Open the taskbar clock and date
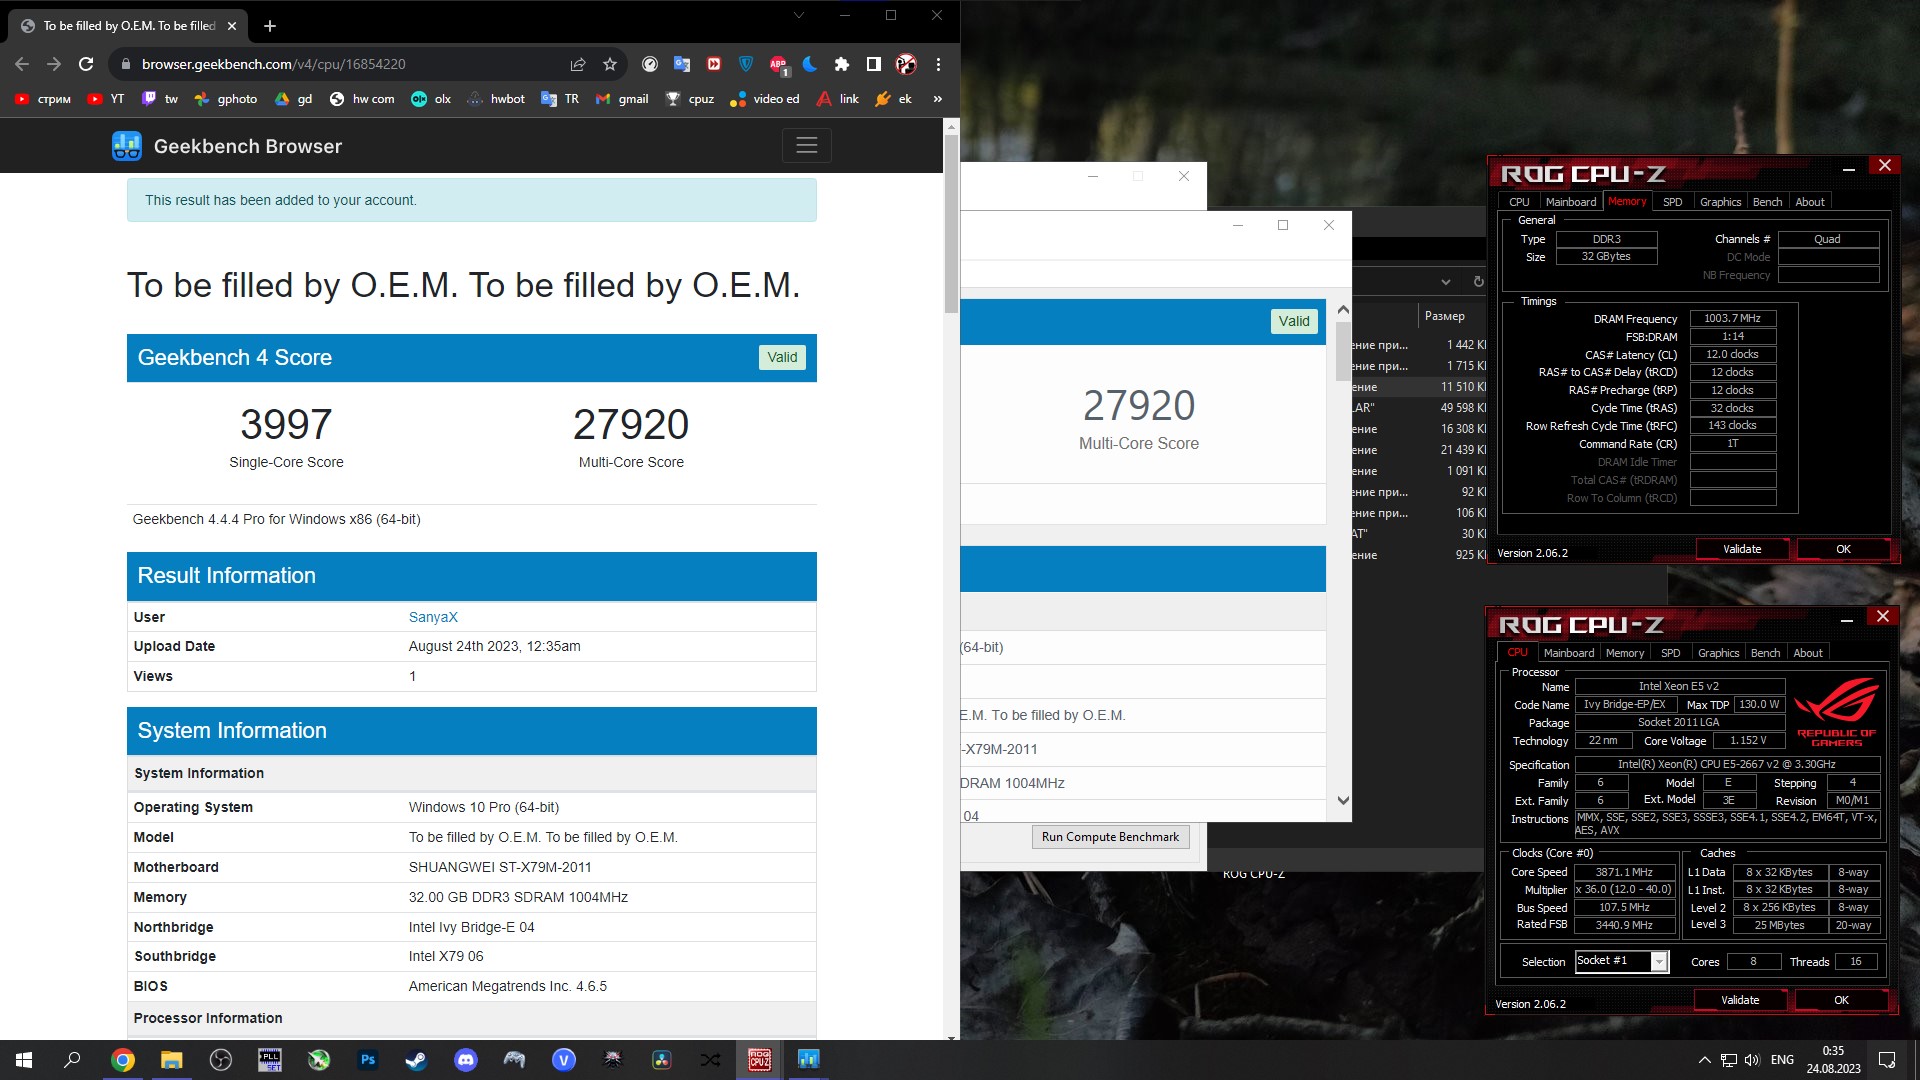The image size is (1920, 1080). (1833, 1060)
